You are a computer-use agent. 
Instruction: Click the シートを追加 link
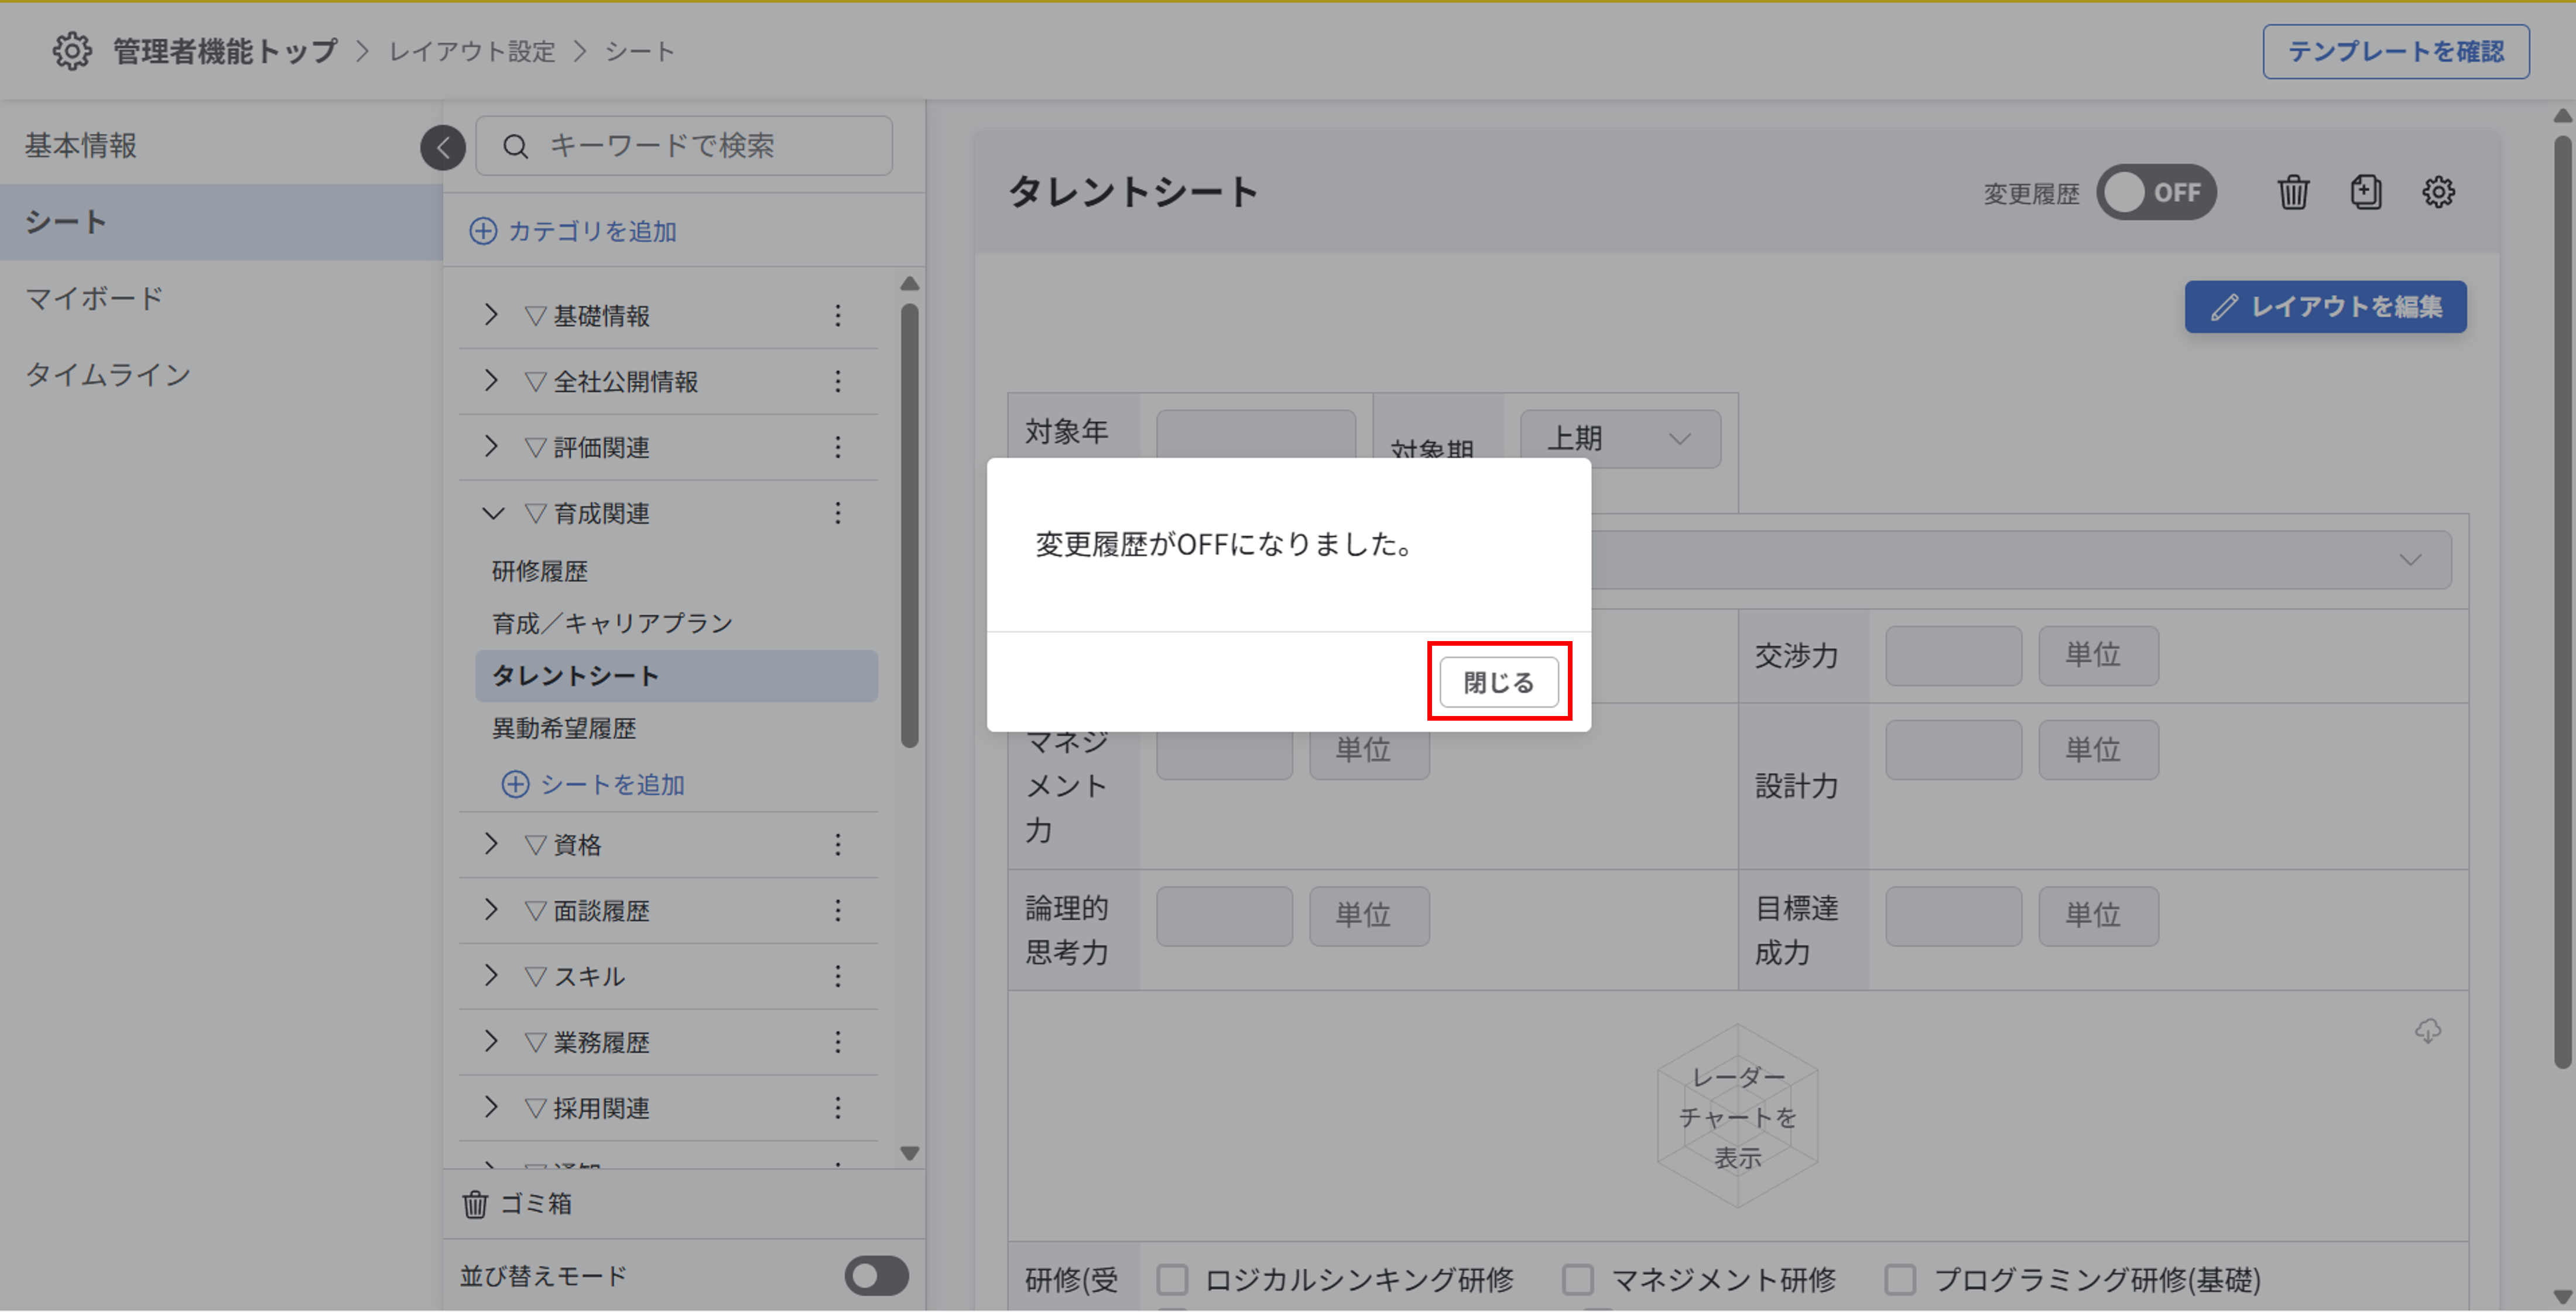pyautogui.click(x=612, y=785)
